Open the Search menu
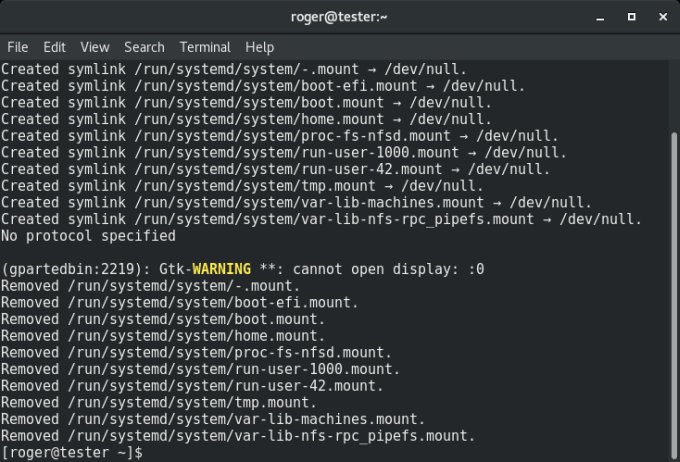Image resolution: width=680 pixels, height=462 pixels. pyautogui.click(x=144, y=47)
